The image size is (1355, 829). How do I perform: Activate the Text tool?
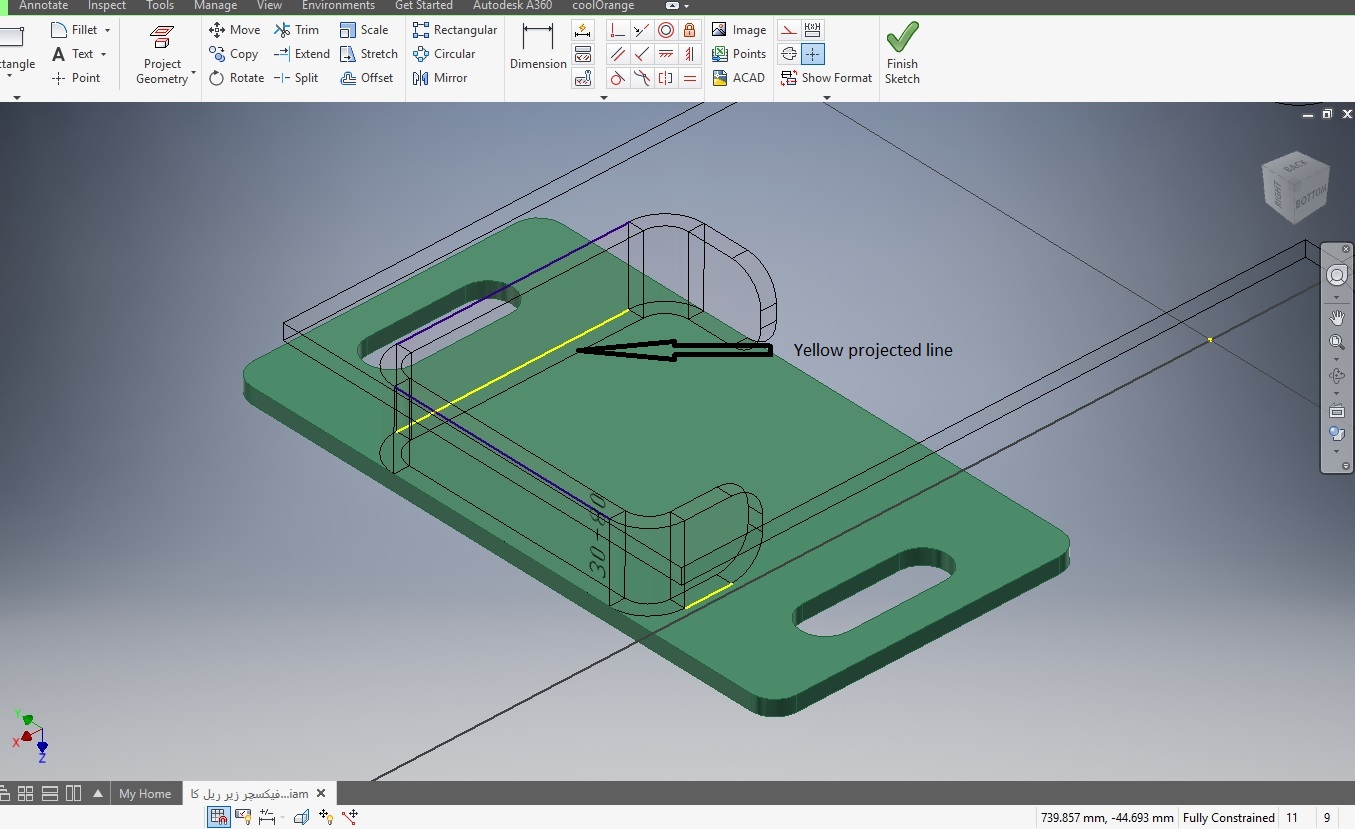coord(73,54)
